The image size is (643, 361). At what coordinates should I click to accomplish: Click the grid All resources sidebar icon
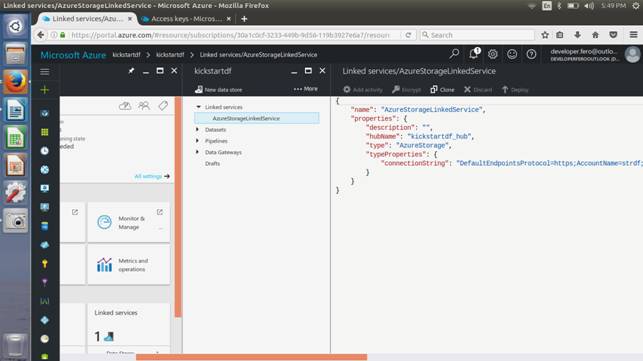tap(45, 132)
